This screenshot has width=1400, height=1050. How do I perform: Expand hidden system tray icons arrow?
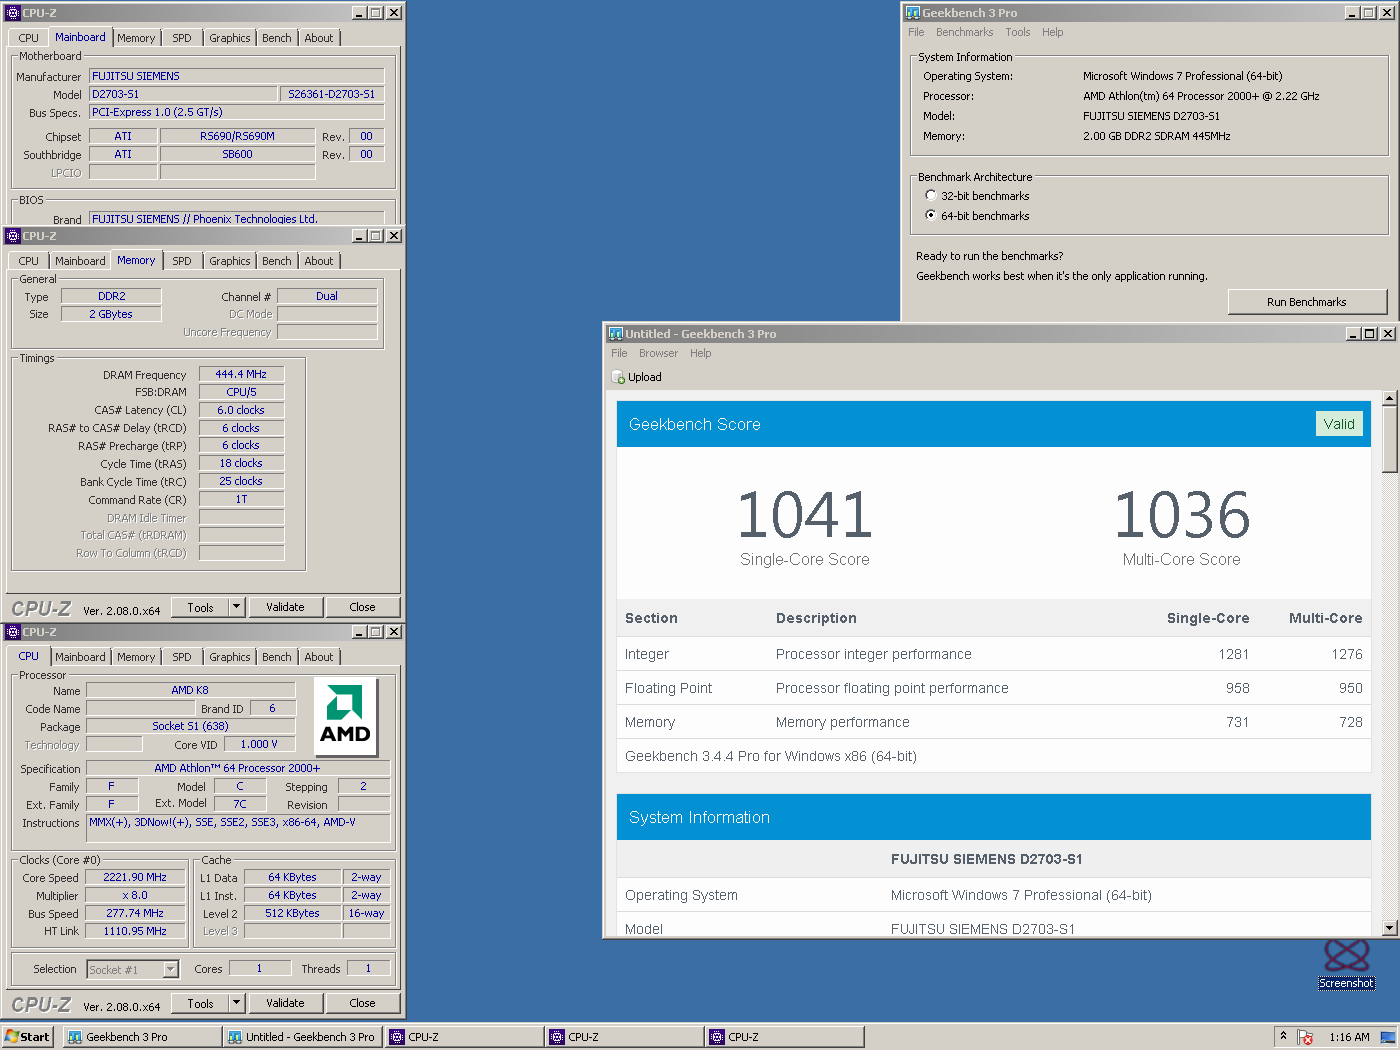point(1283,1036)
